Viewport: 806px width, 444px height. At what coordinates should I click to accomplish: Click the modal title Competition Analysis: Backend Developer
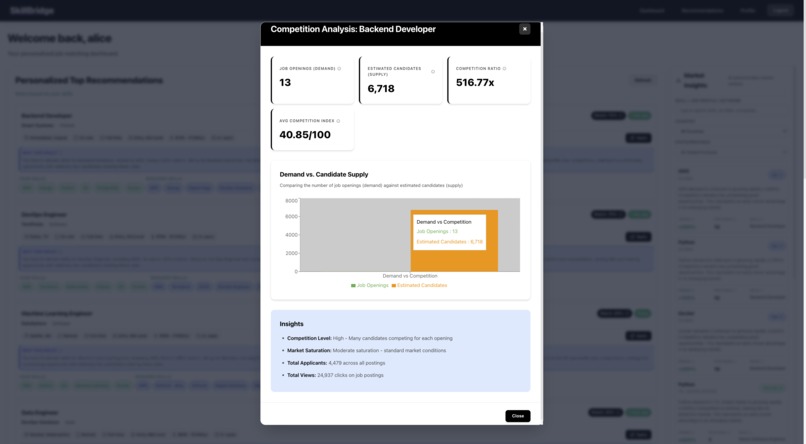click(353, 29)
